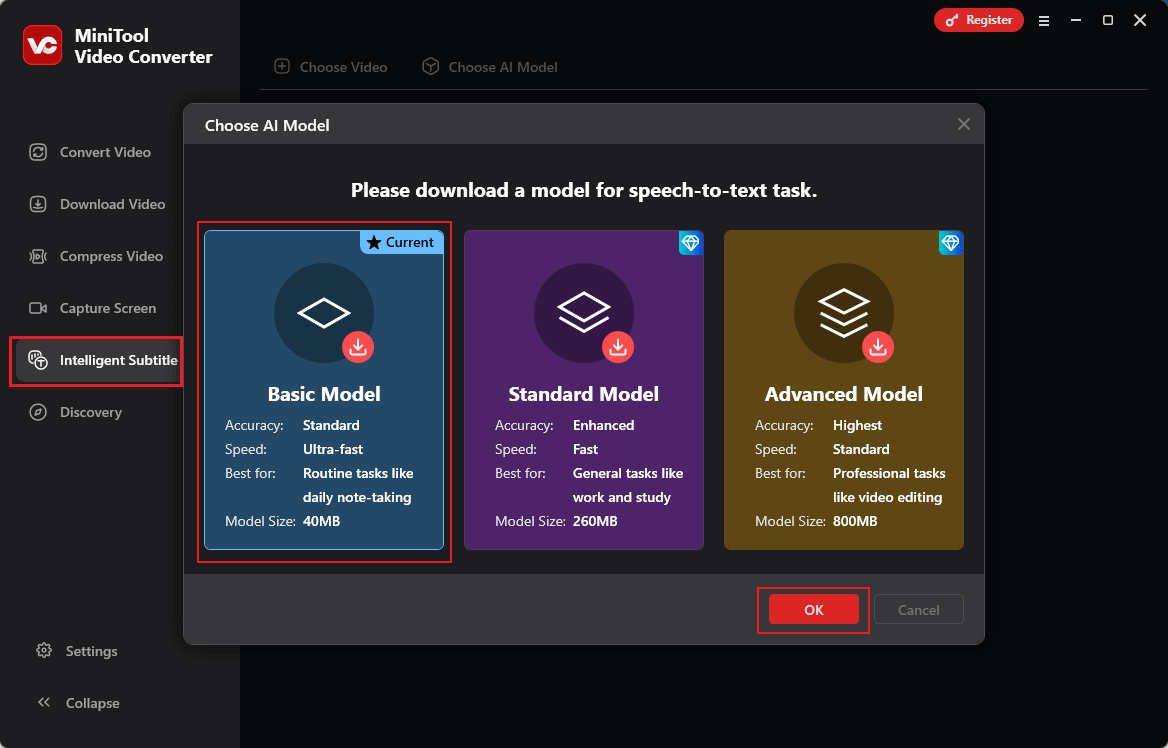1168x748 pixels.
Task: Select the Standard Model title
Action: [583, 393]
